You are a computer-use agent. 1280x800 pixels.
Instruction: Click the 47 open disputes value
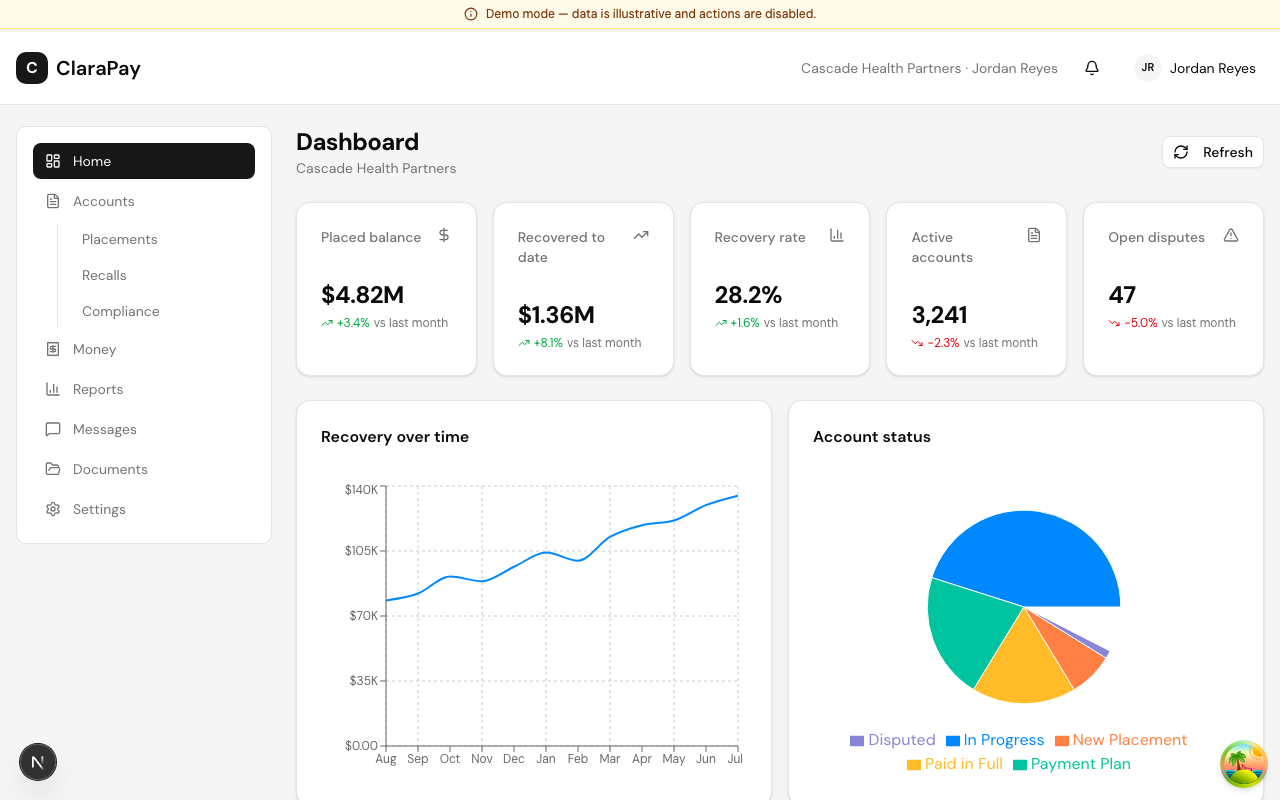(1122, 295)
